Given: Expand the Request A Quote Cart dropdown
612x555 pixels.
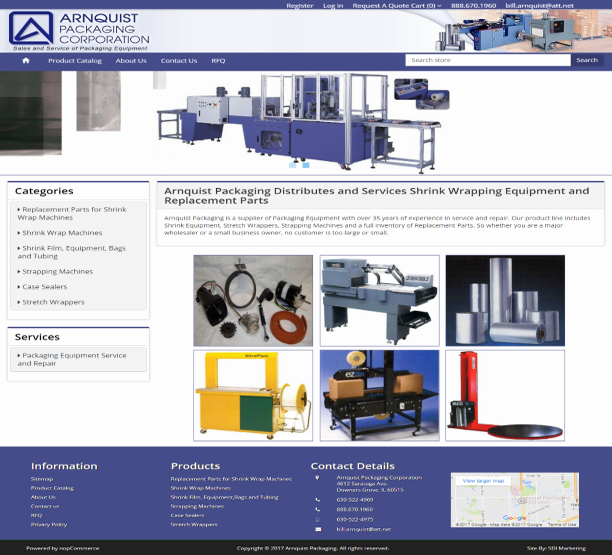Looking at the screenshot, I should click(396, 6).
